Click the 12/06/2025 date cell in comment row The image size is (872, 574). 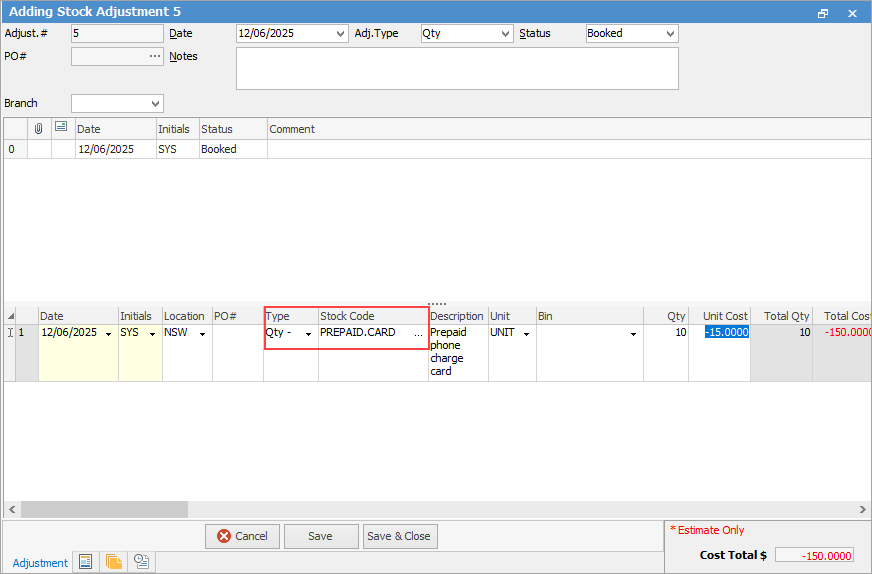point(116,149)
